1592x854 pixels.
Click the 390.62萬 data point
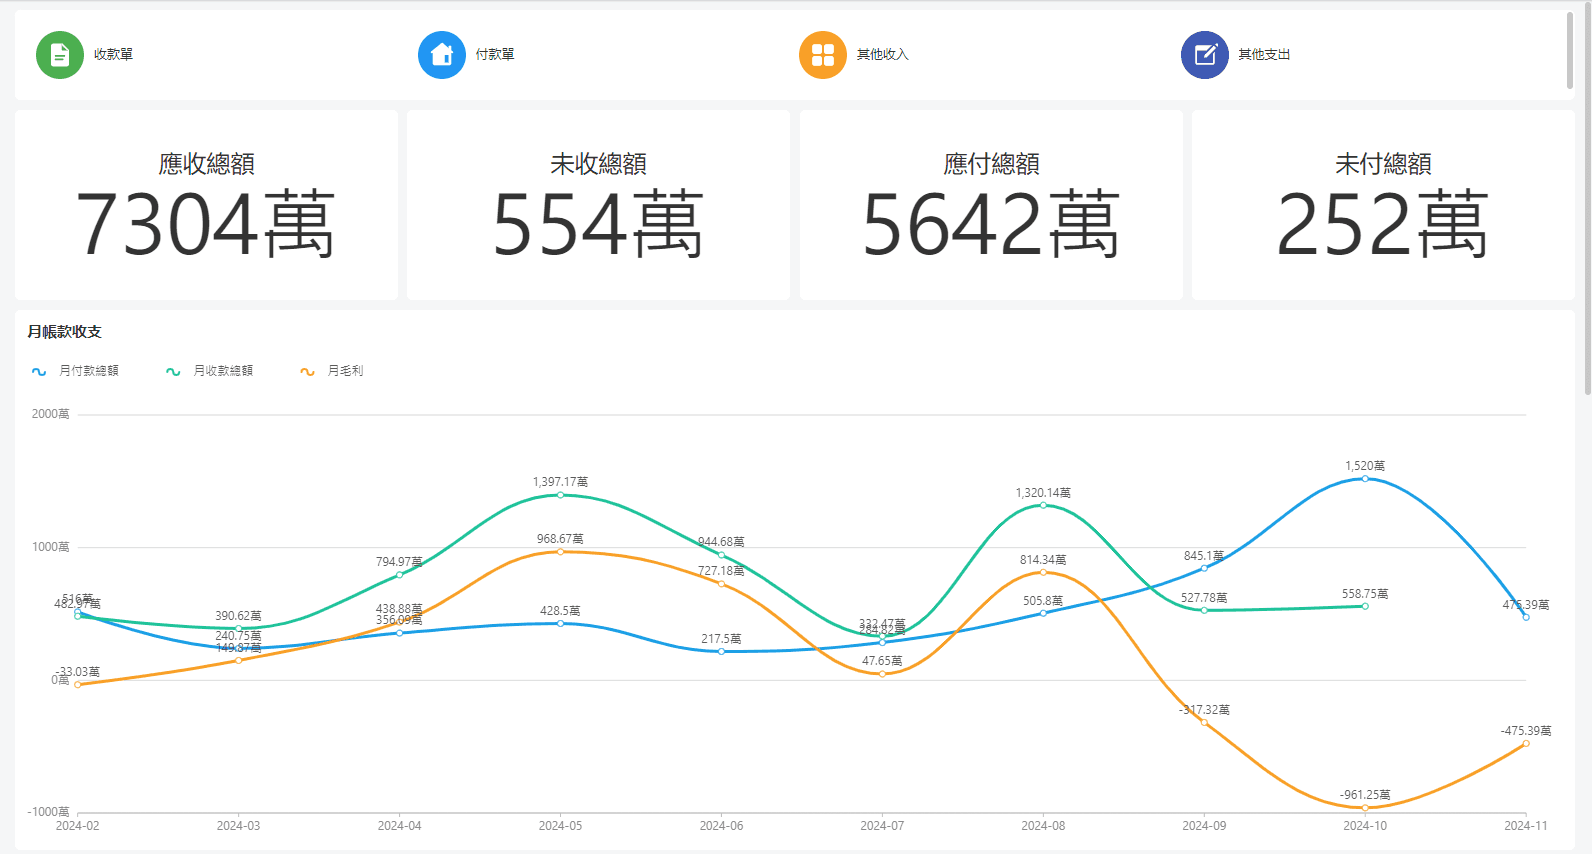point(238,628)
